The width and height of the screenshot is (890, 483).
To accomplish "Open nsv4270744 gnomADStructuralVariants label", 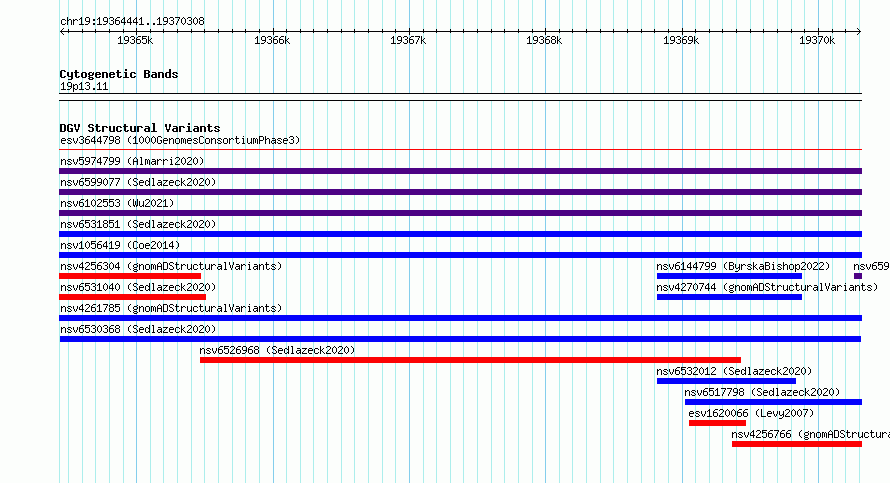I will click(x=767, y=287).
